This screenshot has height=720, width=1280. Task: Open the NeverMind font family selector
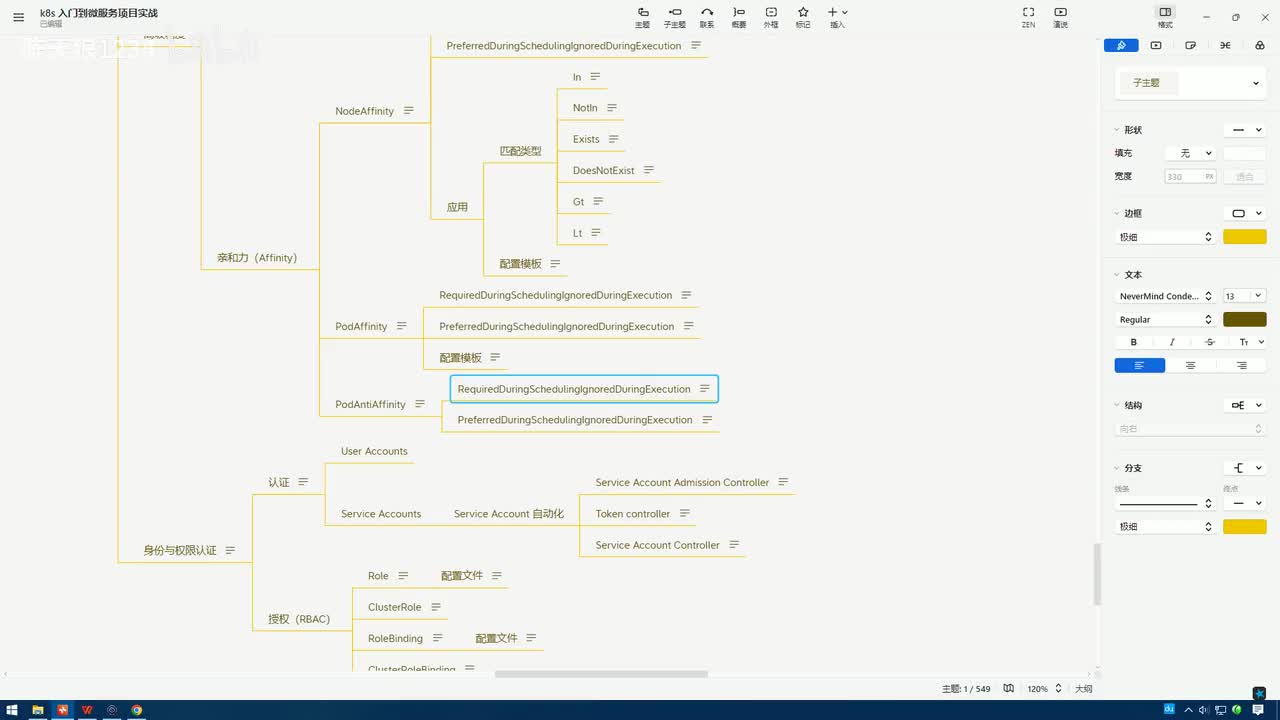1165,296
